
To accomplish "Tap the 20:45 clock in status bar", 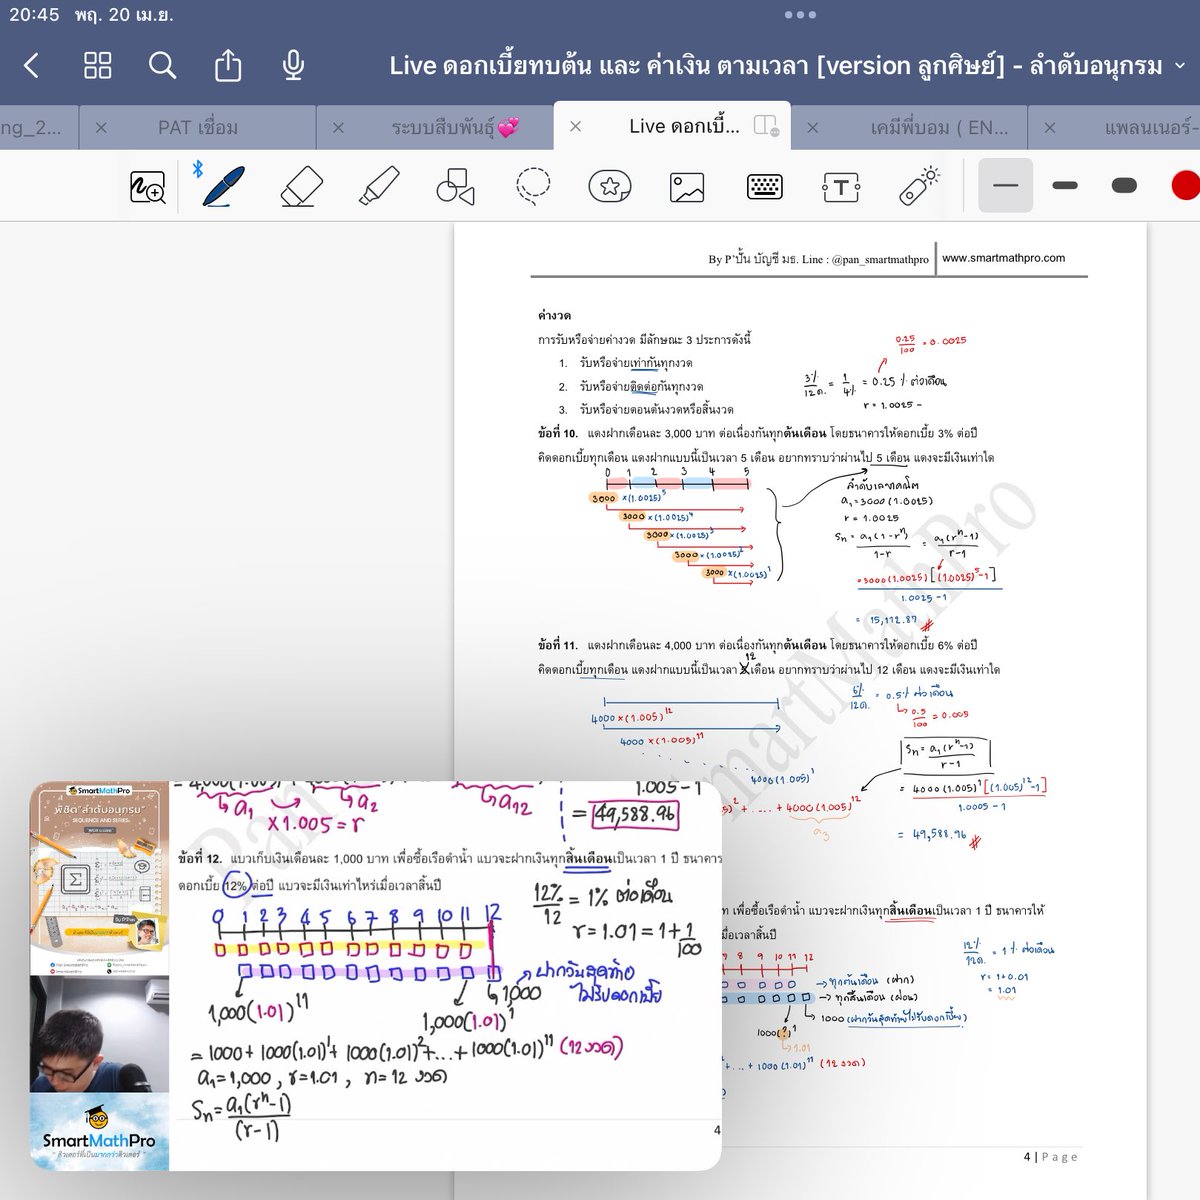I will click(34, 15).
